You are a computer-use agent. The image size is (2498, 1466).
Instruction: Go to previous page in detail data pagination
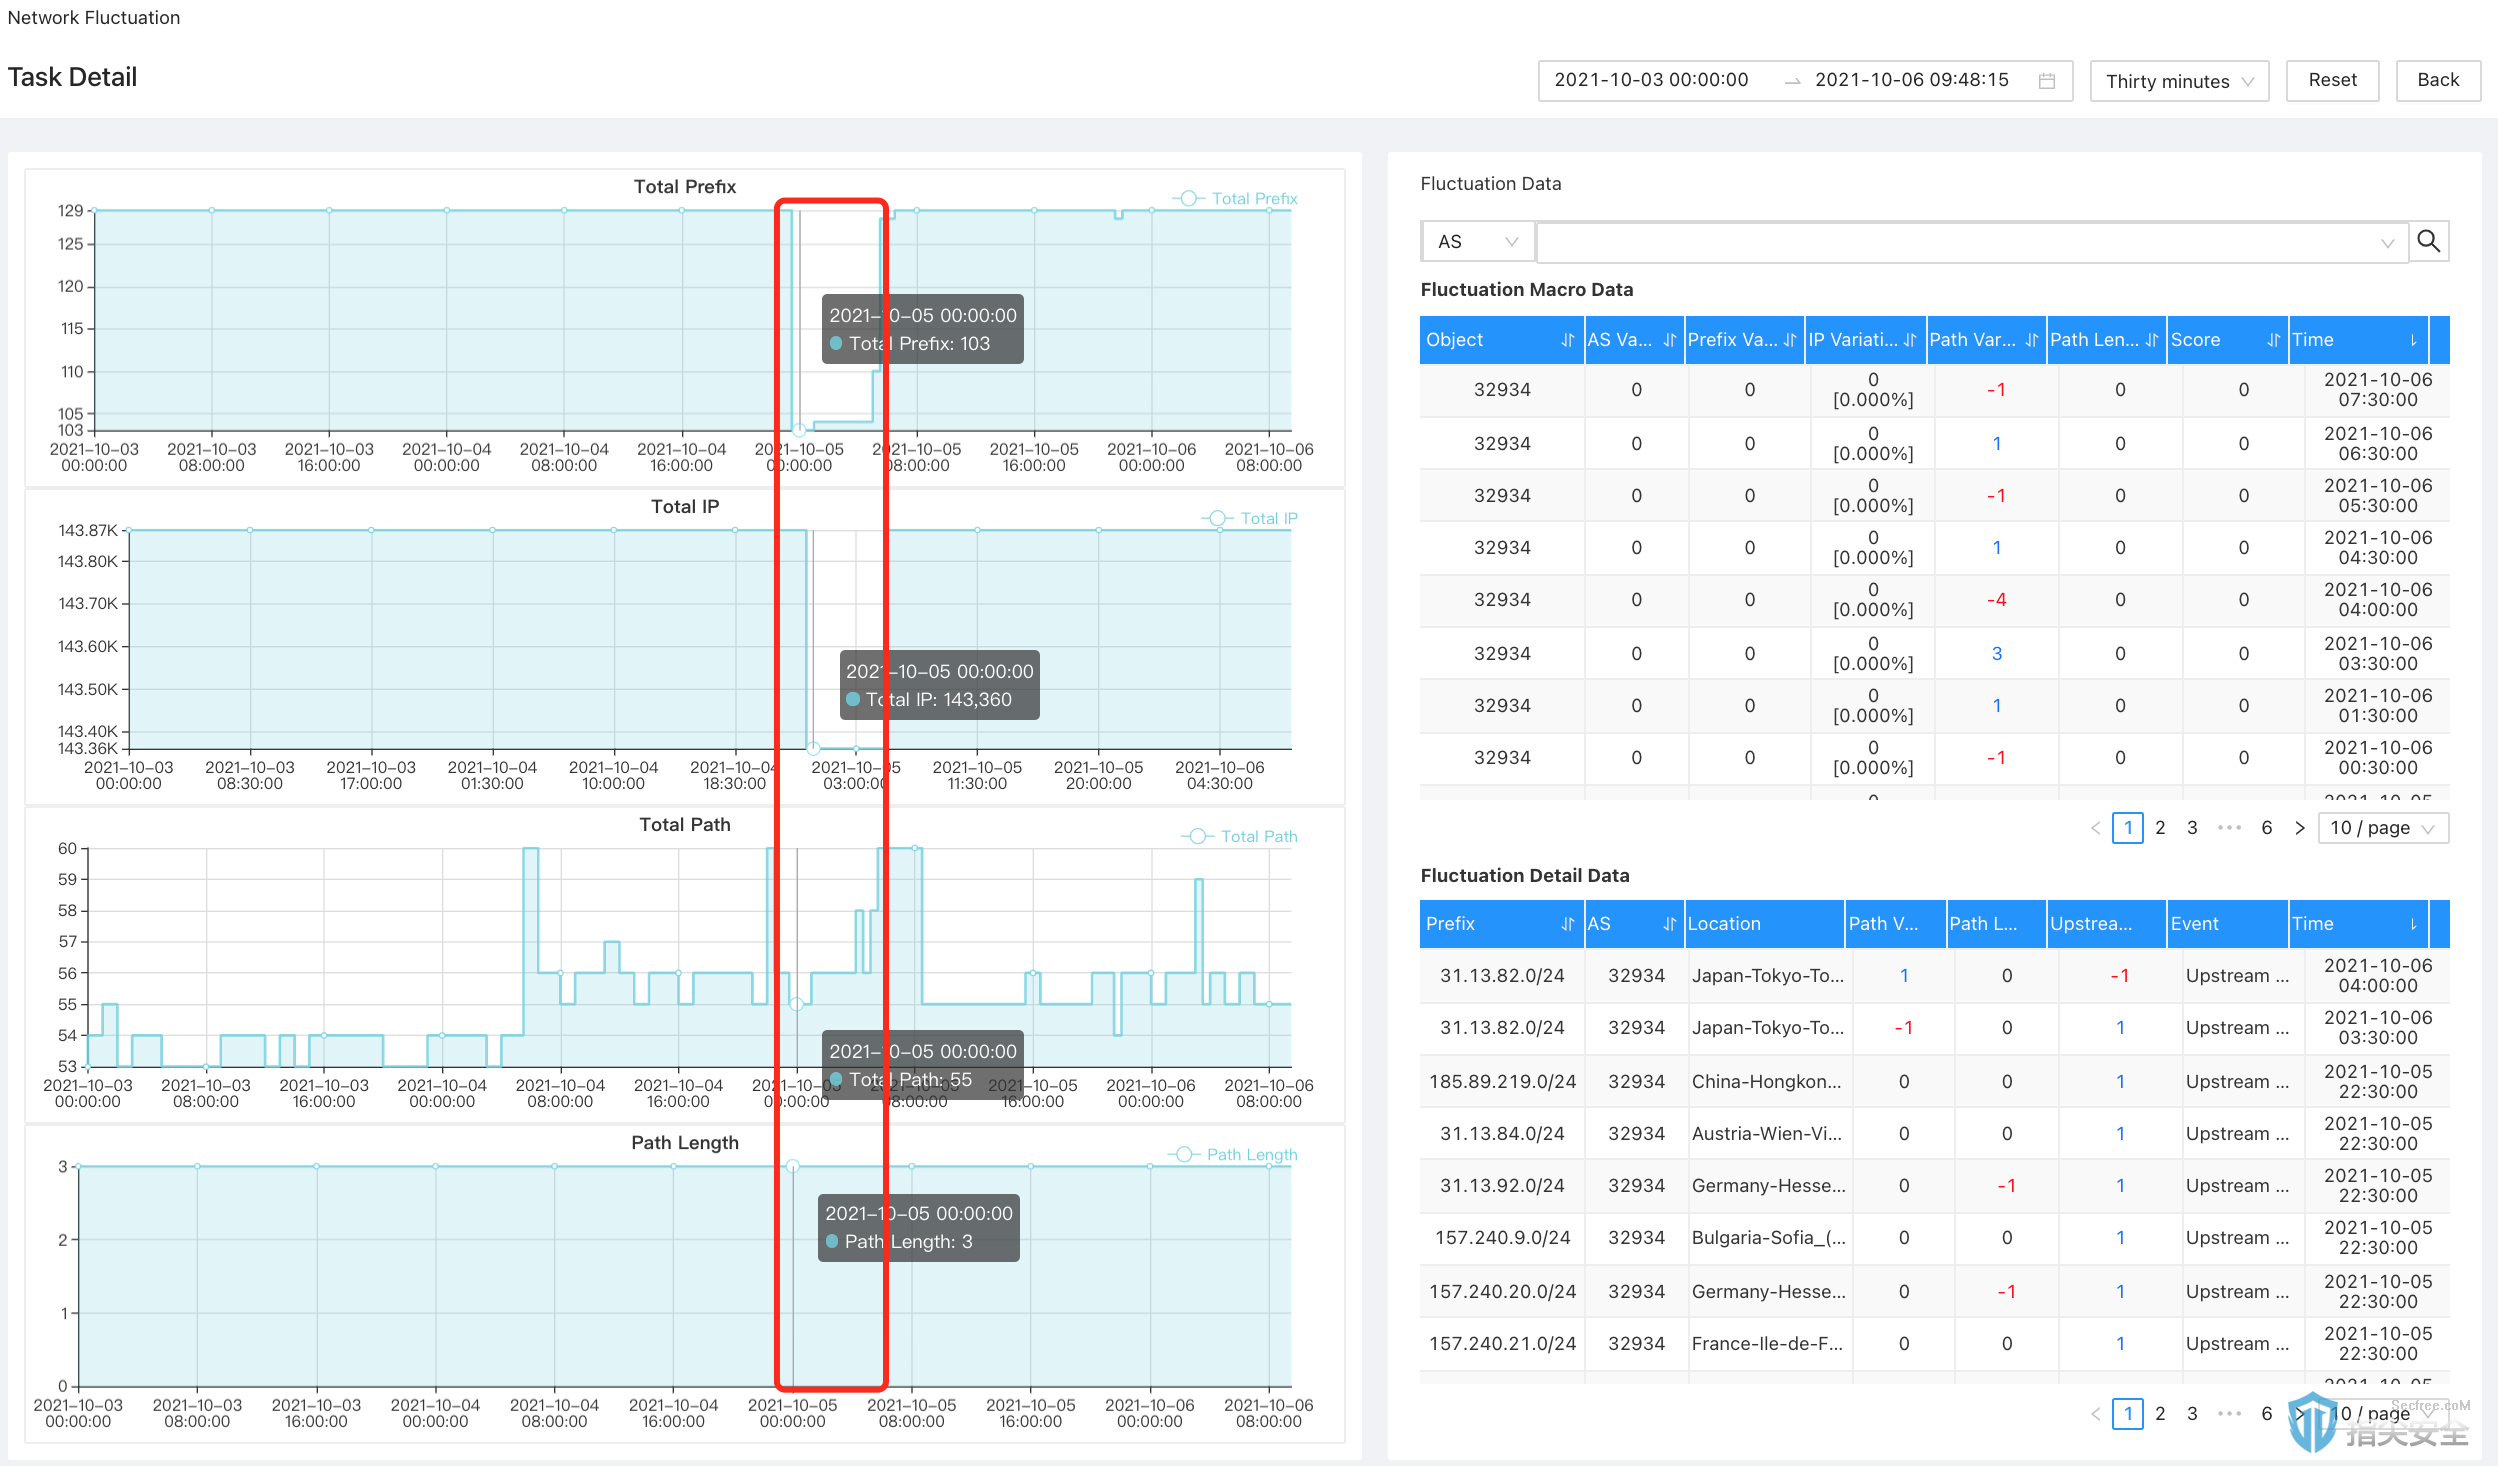coord(2095,1413)
